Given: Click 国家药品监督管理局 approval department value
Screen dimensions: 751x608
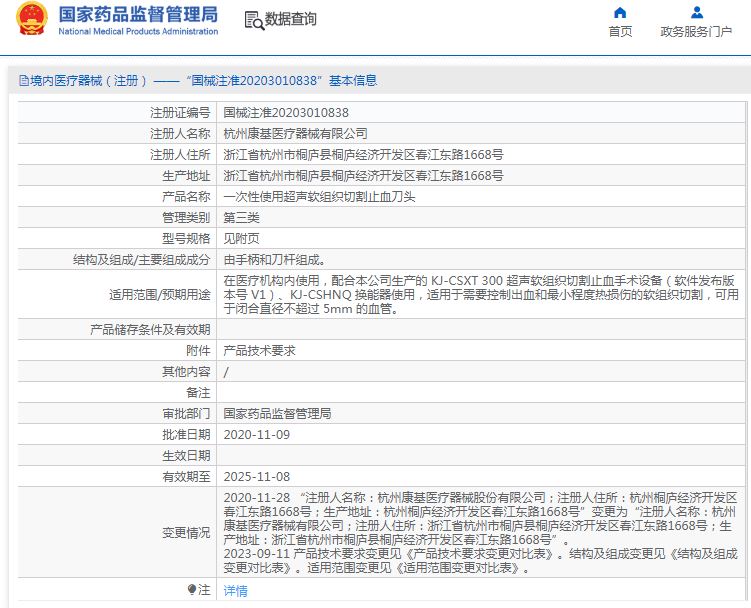Looking at the screenshot, I should pos(277,413).
